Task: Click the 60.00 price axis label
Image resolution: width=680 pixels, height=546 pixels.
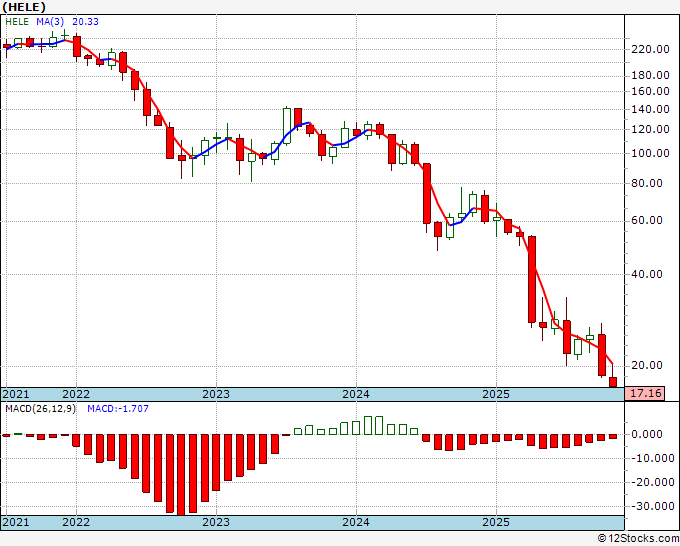Action: point(647,220)
